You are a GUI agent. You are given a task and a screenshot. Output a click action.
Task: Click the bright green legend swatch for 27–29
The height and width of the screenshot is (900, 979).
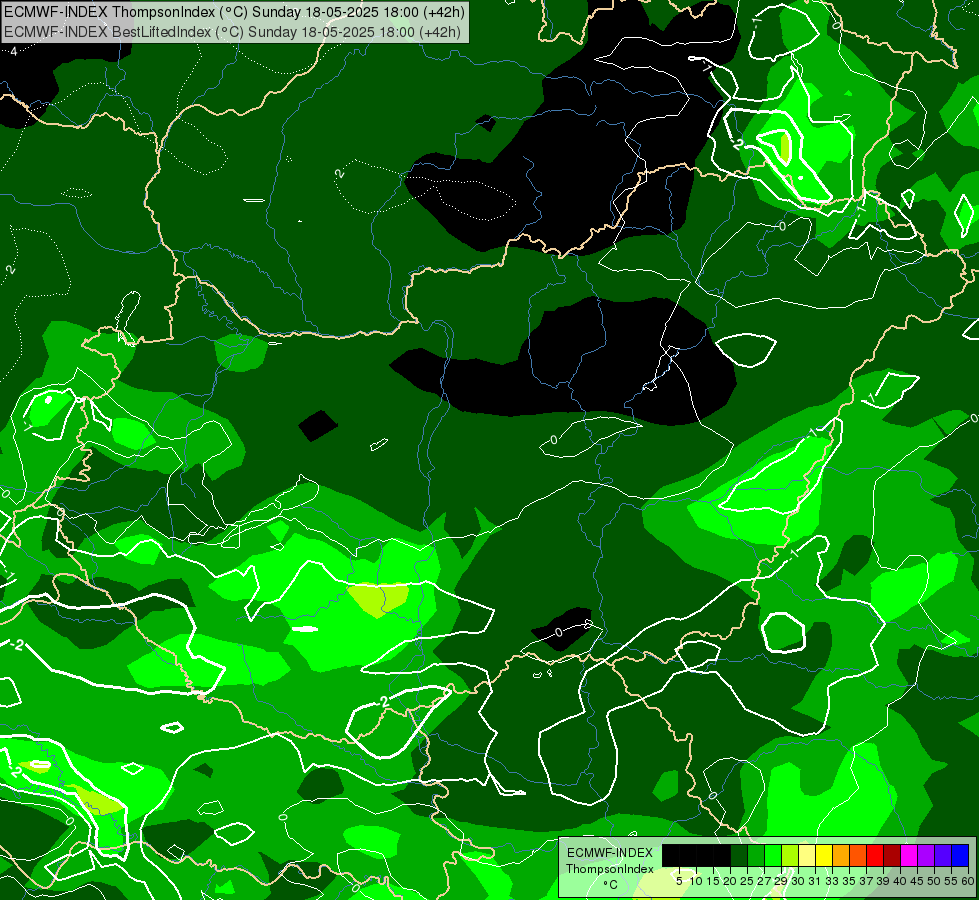point(772,855)
